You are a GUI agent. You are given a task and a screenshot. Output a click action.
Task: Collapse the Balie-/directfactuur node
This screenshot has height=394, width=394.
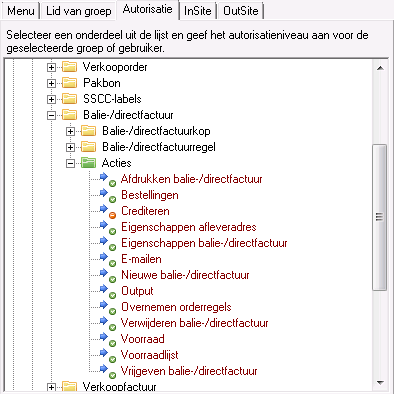click(x=51, y=115)
